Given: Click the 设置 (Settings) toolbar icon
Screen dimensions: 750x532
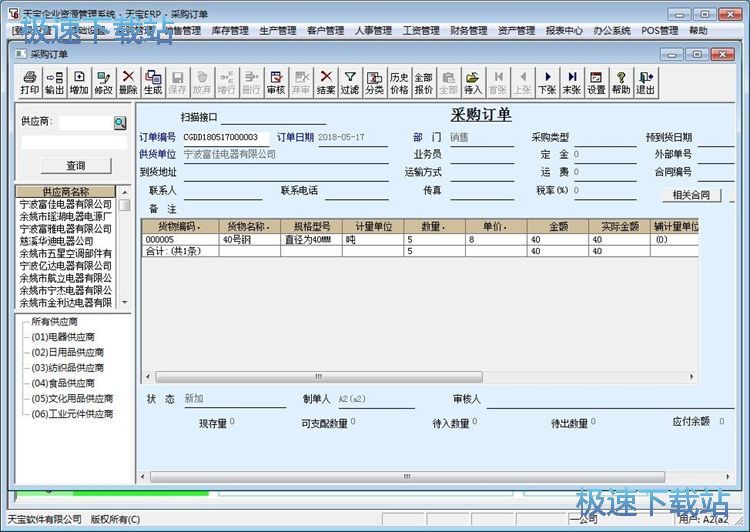Looking at the screenshot, I should 596,82.
